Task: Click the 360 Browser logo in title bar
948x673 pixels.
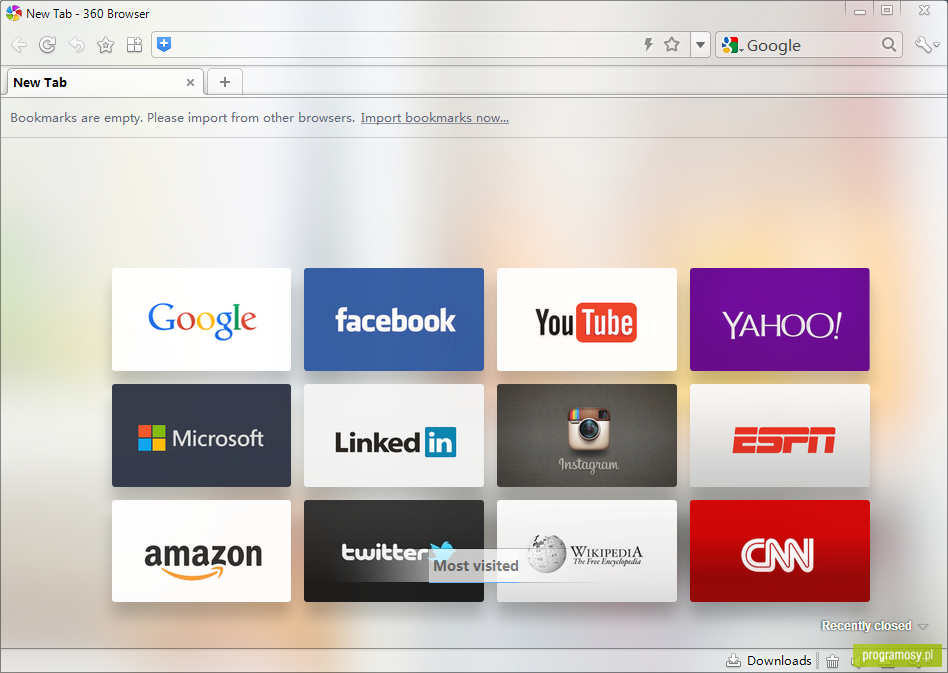Action: pos(13,13)
